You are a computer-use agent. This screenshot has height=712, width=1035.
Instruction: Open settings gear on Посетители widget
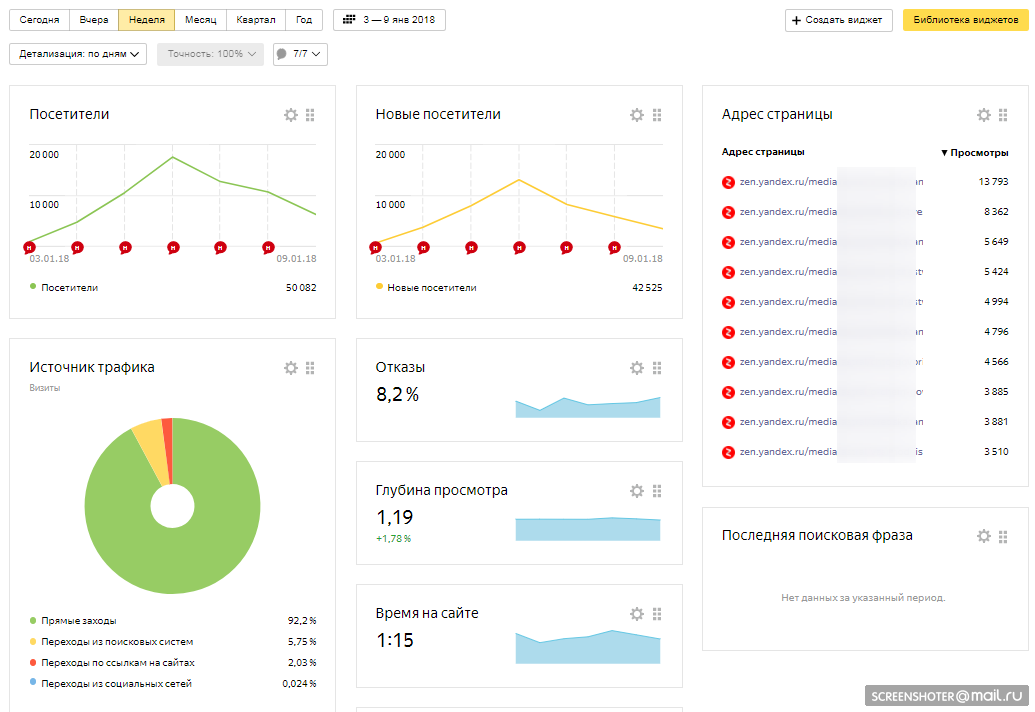pos(291,115)
